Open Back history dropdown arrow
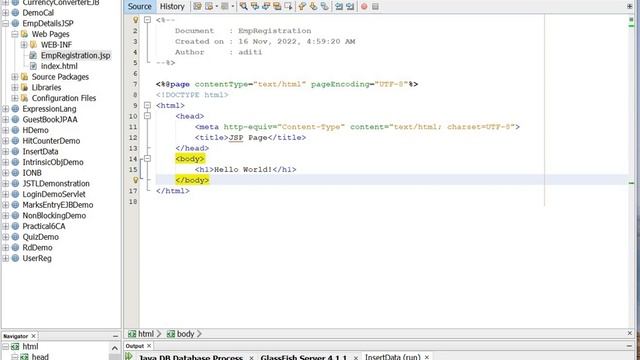The width and height of the screenshot is (640, 360). 216,7
